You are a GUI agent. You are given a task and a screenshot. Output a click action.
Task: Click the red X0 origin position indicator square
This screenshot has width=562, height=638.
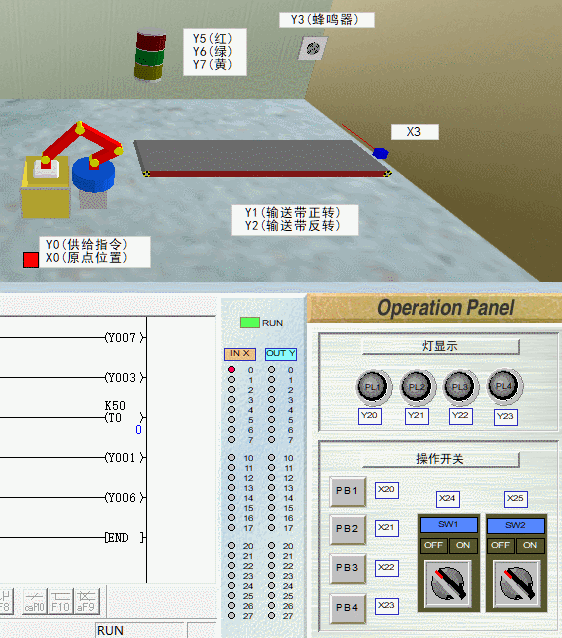(31, 260)
